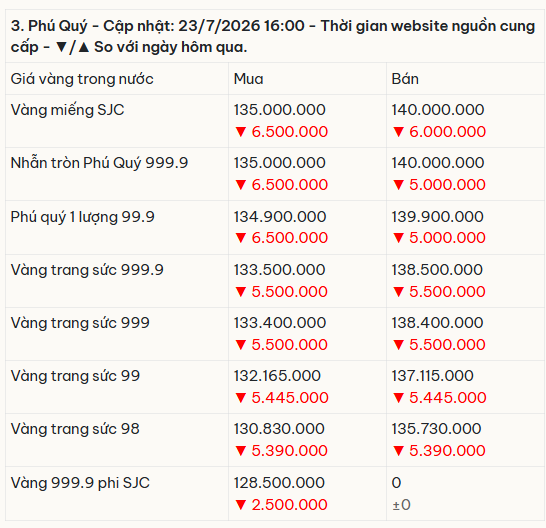Viewport: 546px width, 528px height.
Task: Select the Mua column header
Action: click(248, 79)
